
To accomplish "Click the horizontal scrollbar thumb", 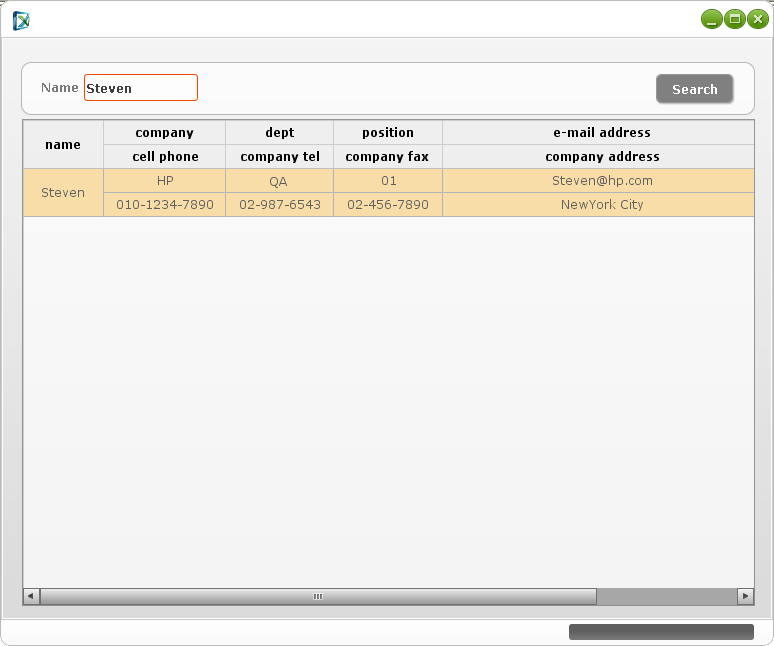I will point(318,597).
